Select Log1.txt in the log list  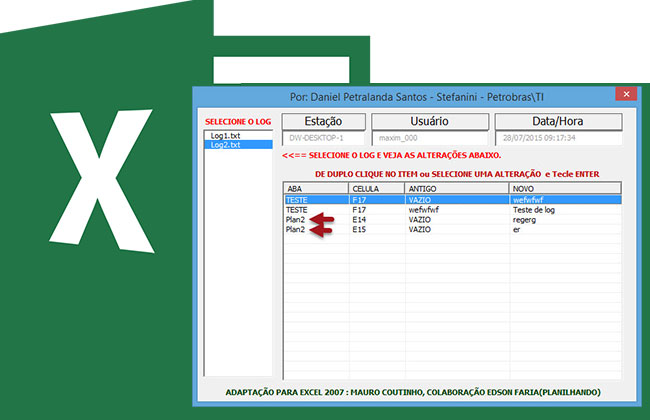tap(225, 136)
